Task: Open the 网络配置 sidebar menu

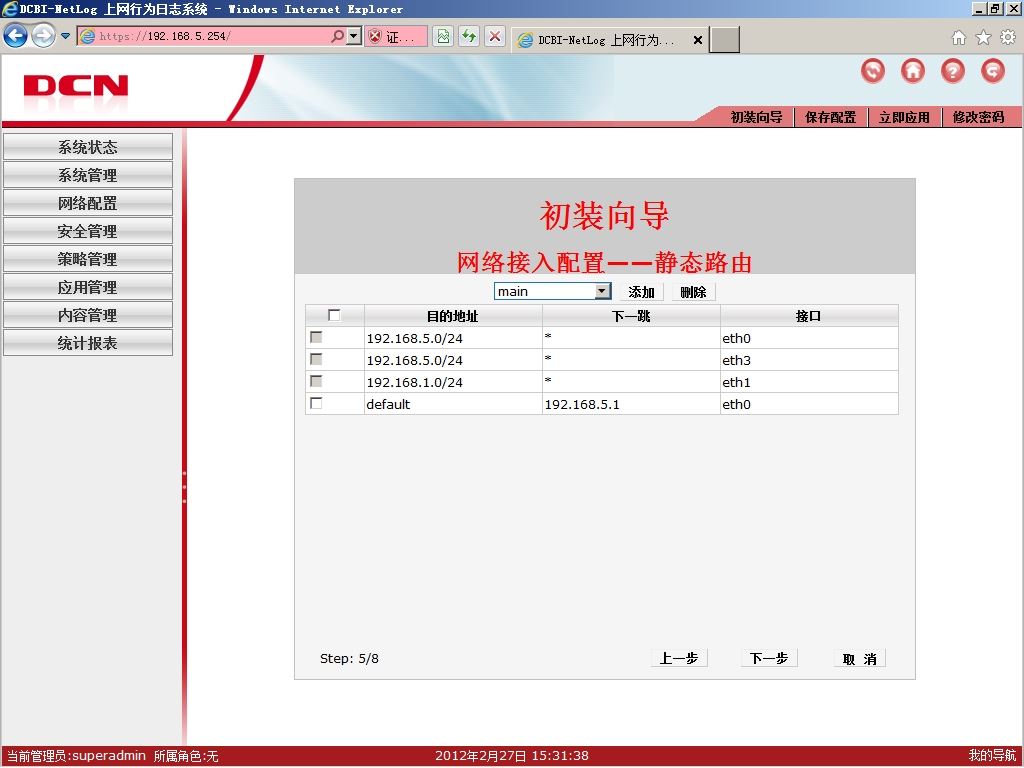Action: tap(88, 203)
